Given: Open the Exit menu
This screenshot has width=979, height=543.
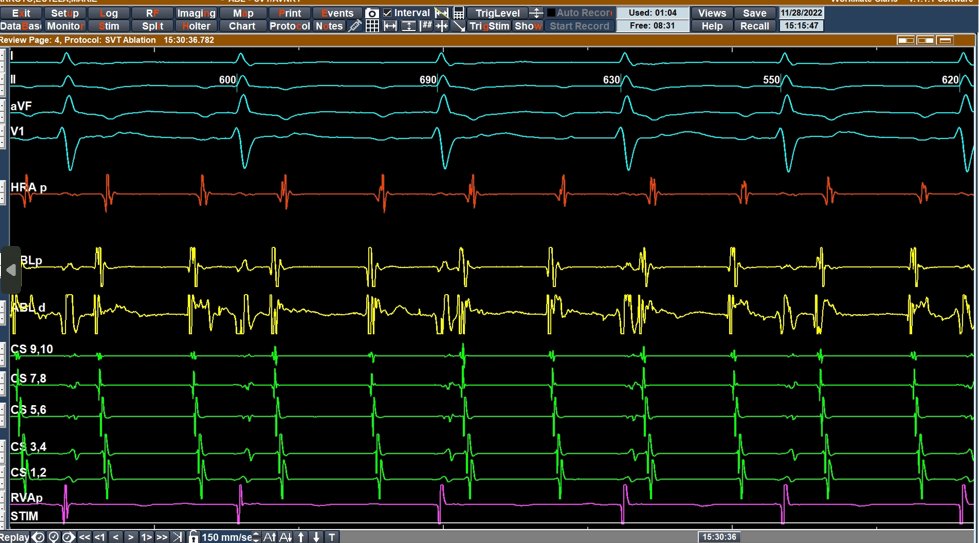Looking at the screenshot, I should coord(21,13).
